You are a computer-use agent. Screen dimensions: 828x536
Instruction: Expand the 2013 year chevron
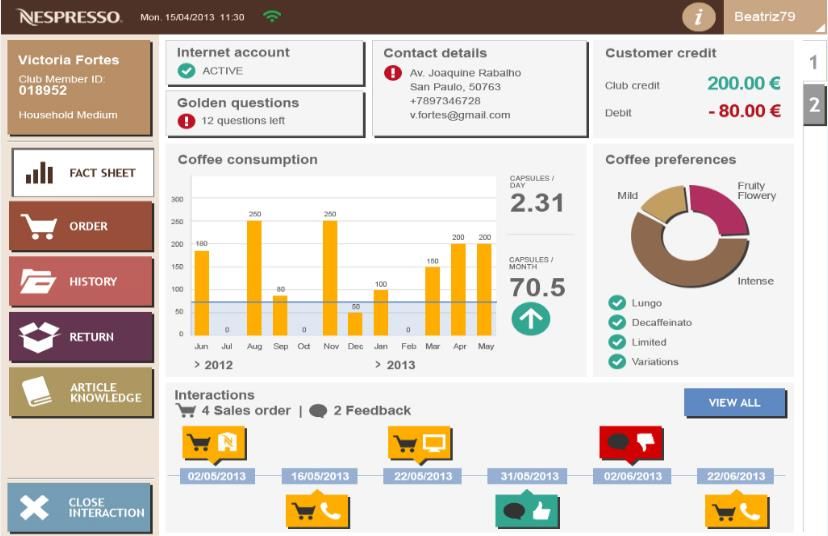[x=378, y=364]
